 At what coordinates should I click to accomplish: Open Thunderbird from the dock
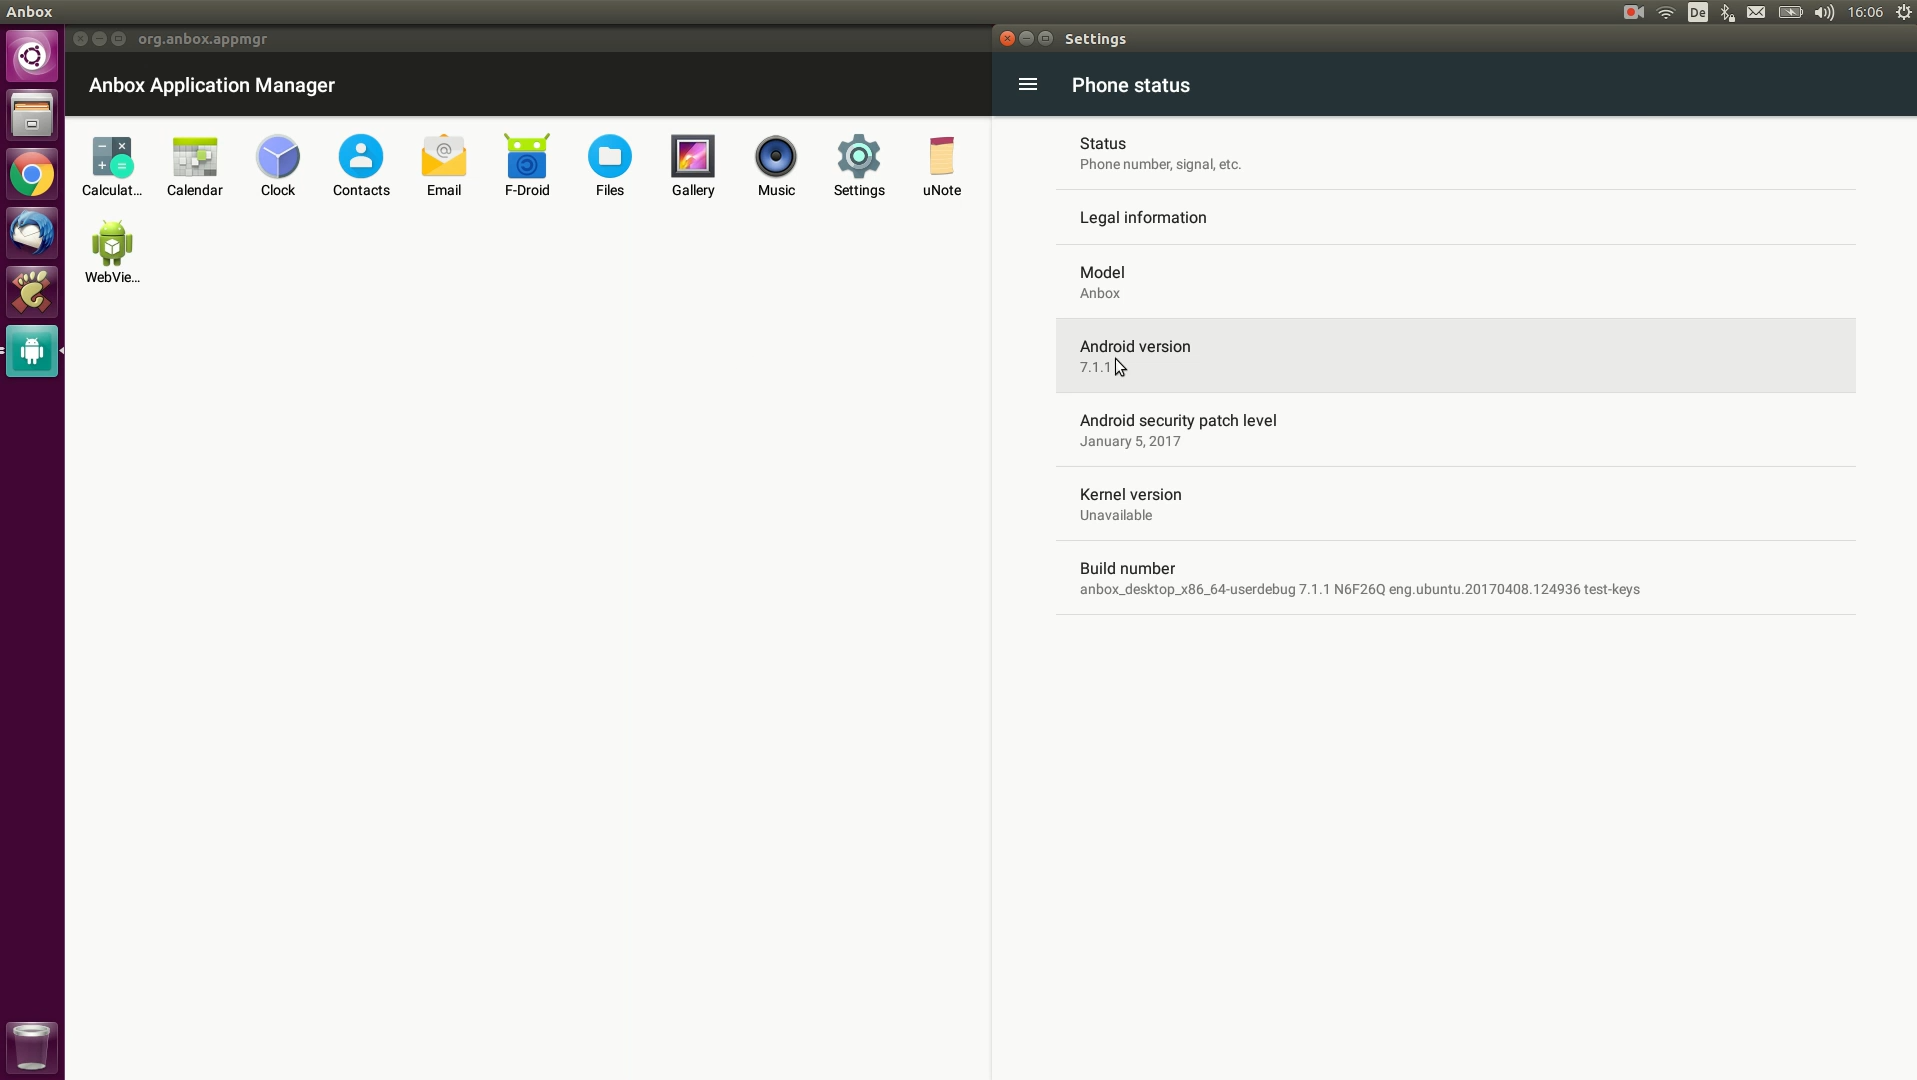coord(32,234)
